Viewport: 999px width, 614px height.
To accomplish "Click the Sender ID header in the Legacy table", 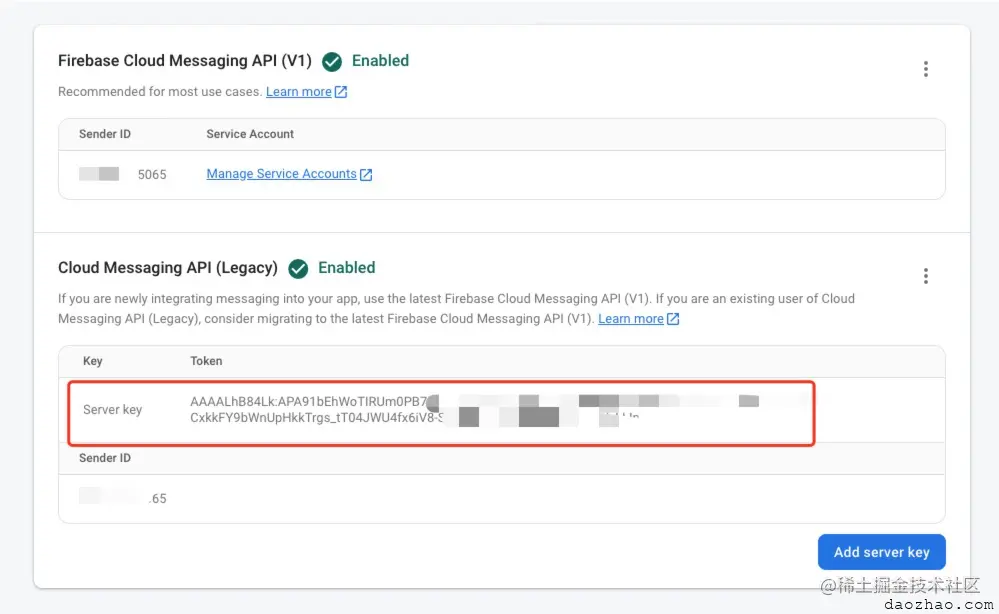I will 104,458.
